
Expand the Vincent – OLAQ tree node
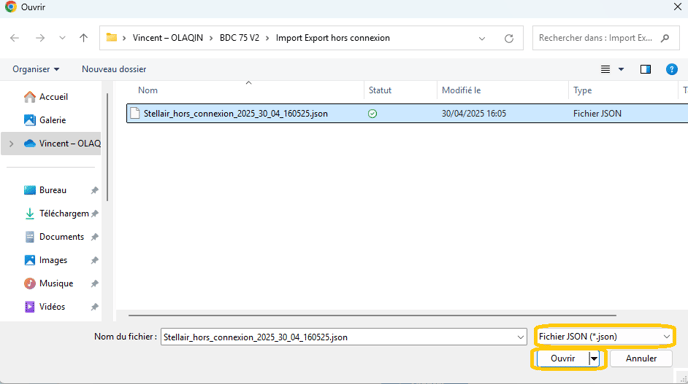(x=11, y=144)
